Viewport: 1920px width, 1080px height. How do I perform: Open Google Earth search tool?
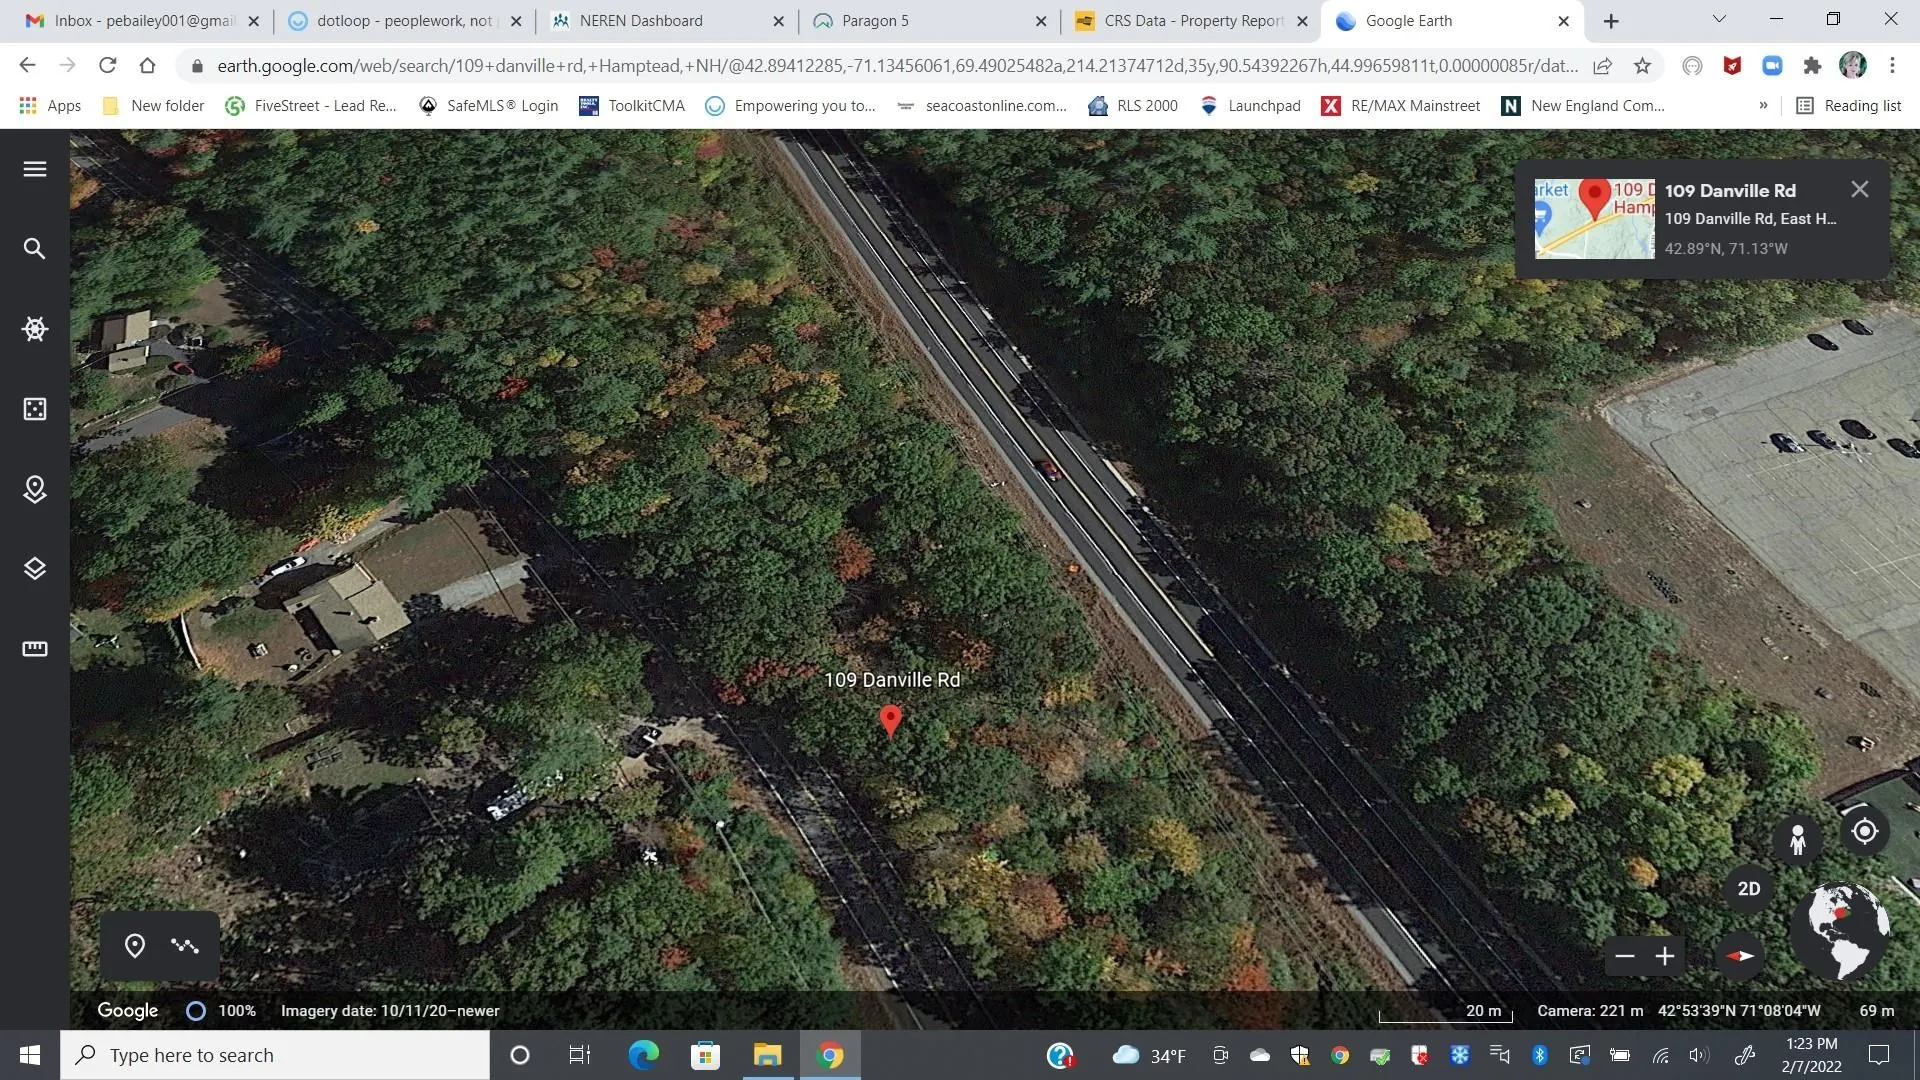pyautogui.click(x=35, y=249)
